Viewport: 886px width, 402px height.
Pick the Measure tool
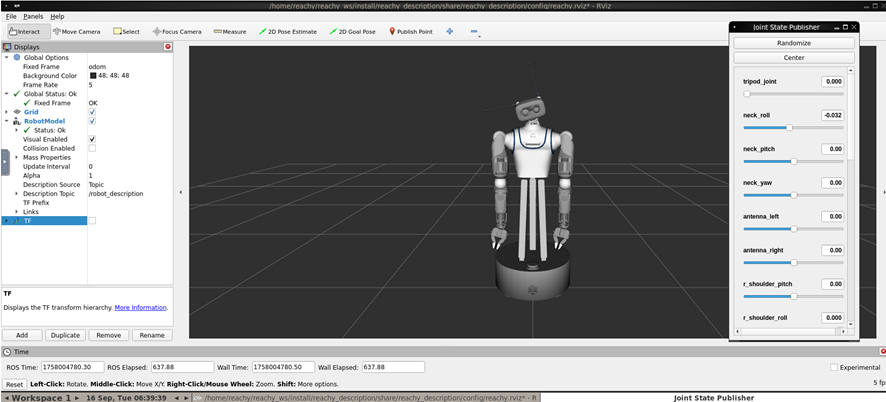click(229, 31)
